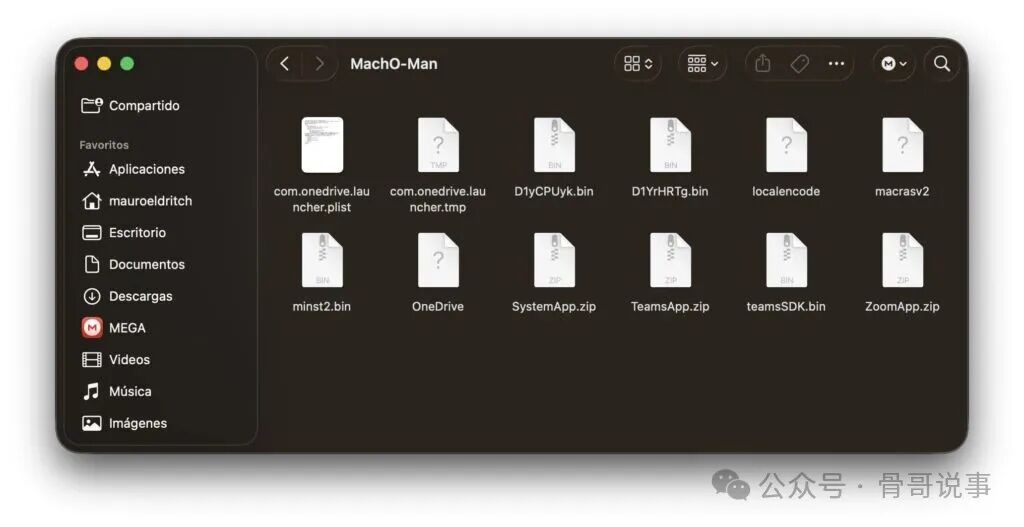Open Compartido in the sidebar

pyautogui.click(x=131, y=105)
